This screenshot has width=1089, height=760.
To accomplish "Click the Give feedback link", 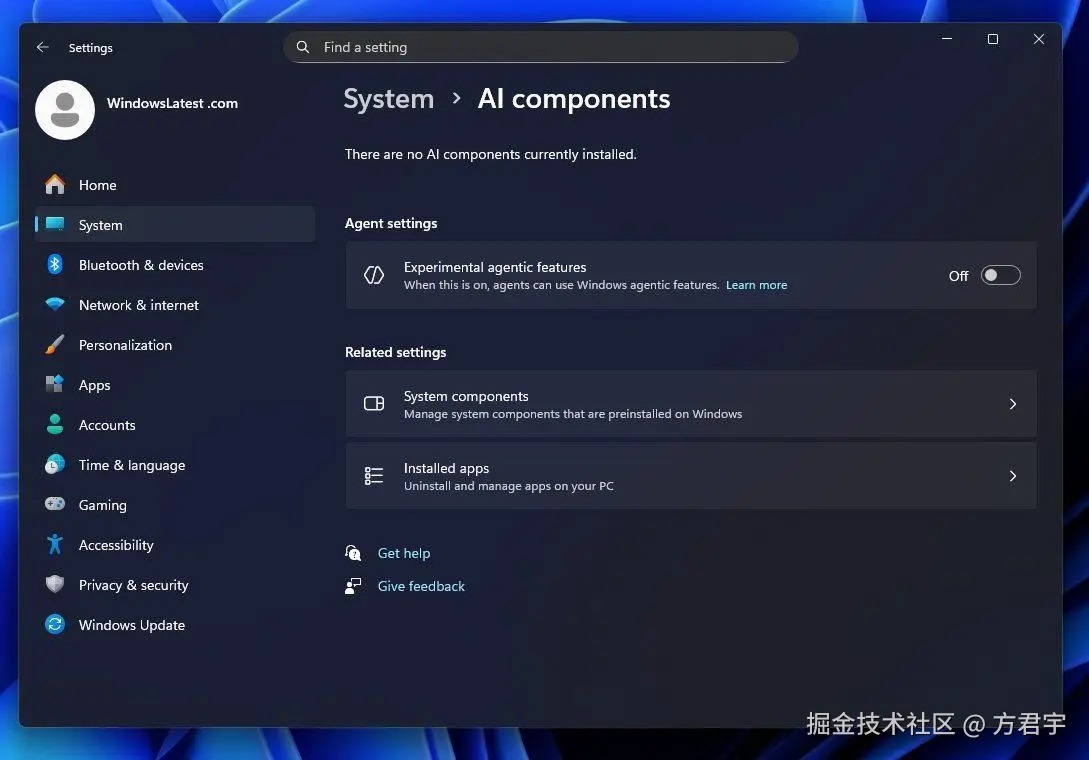I will click(421, 586).
